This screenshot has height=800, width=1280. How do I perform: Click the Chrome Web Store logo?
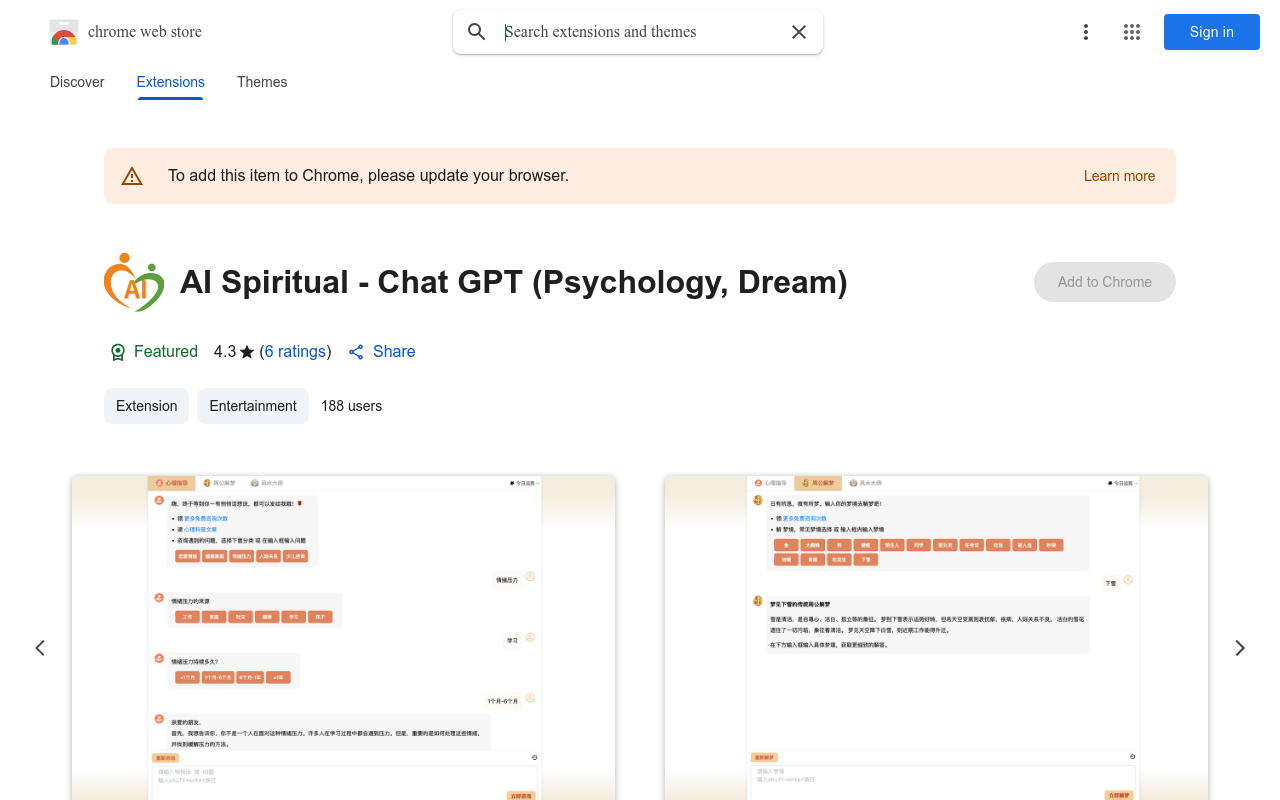pyautogui.click(x=64, y=32)
